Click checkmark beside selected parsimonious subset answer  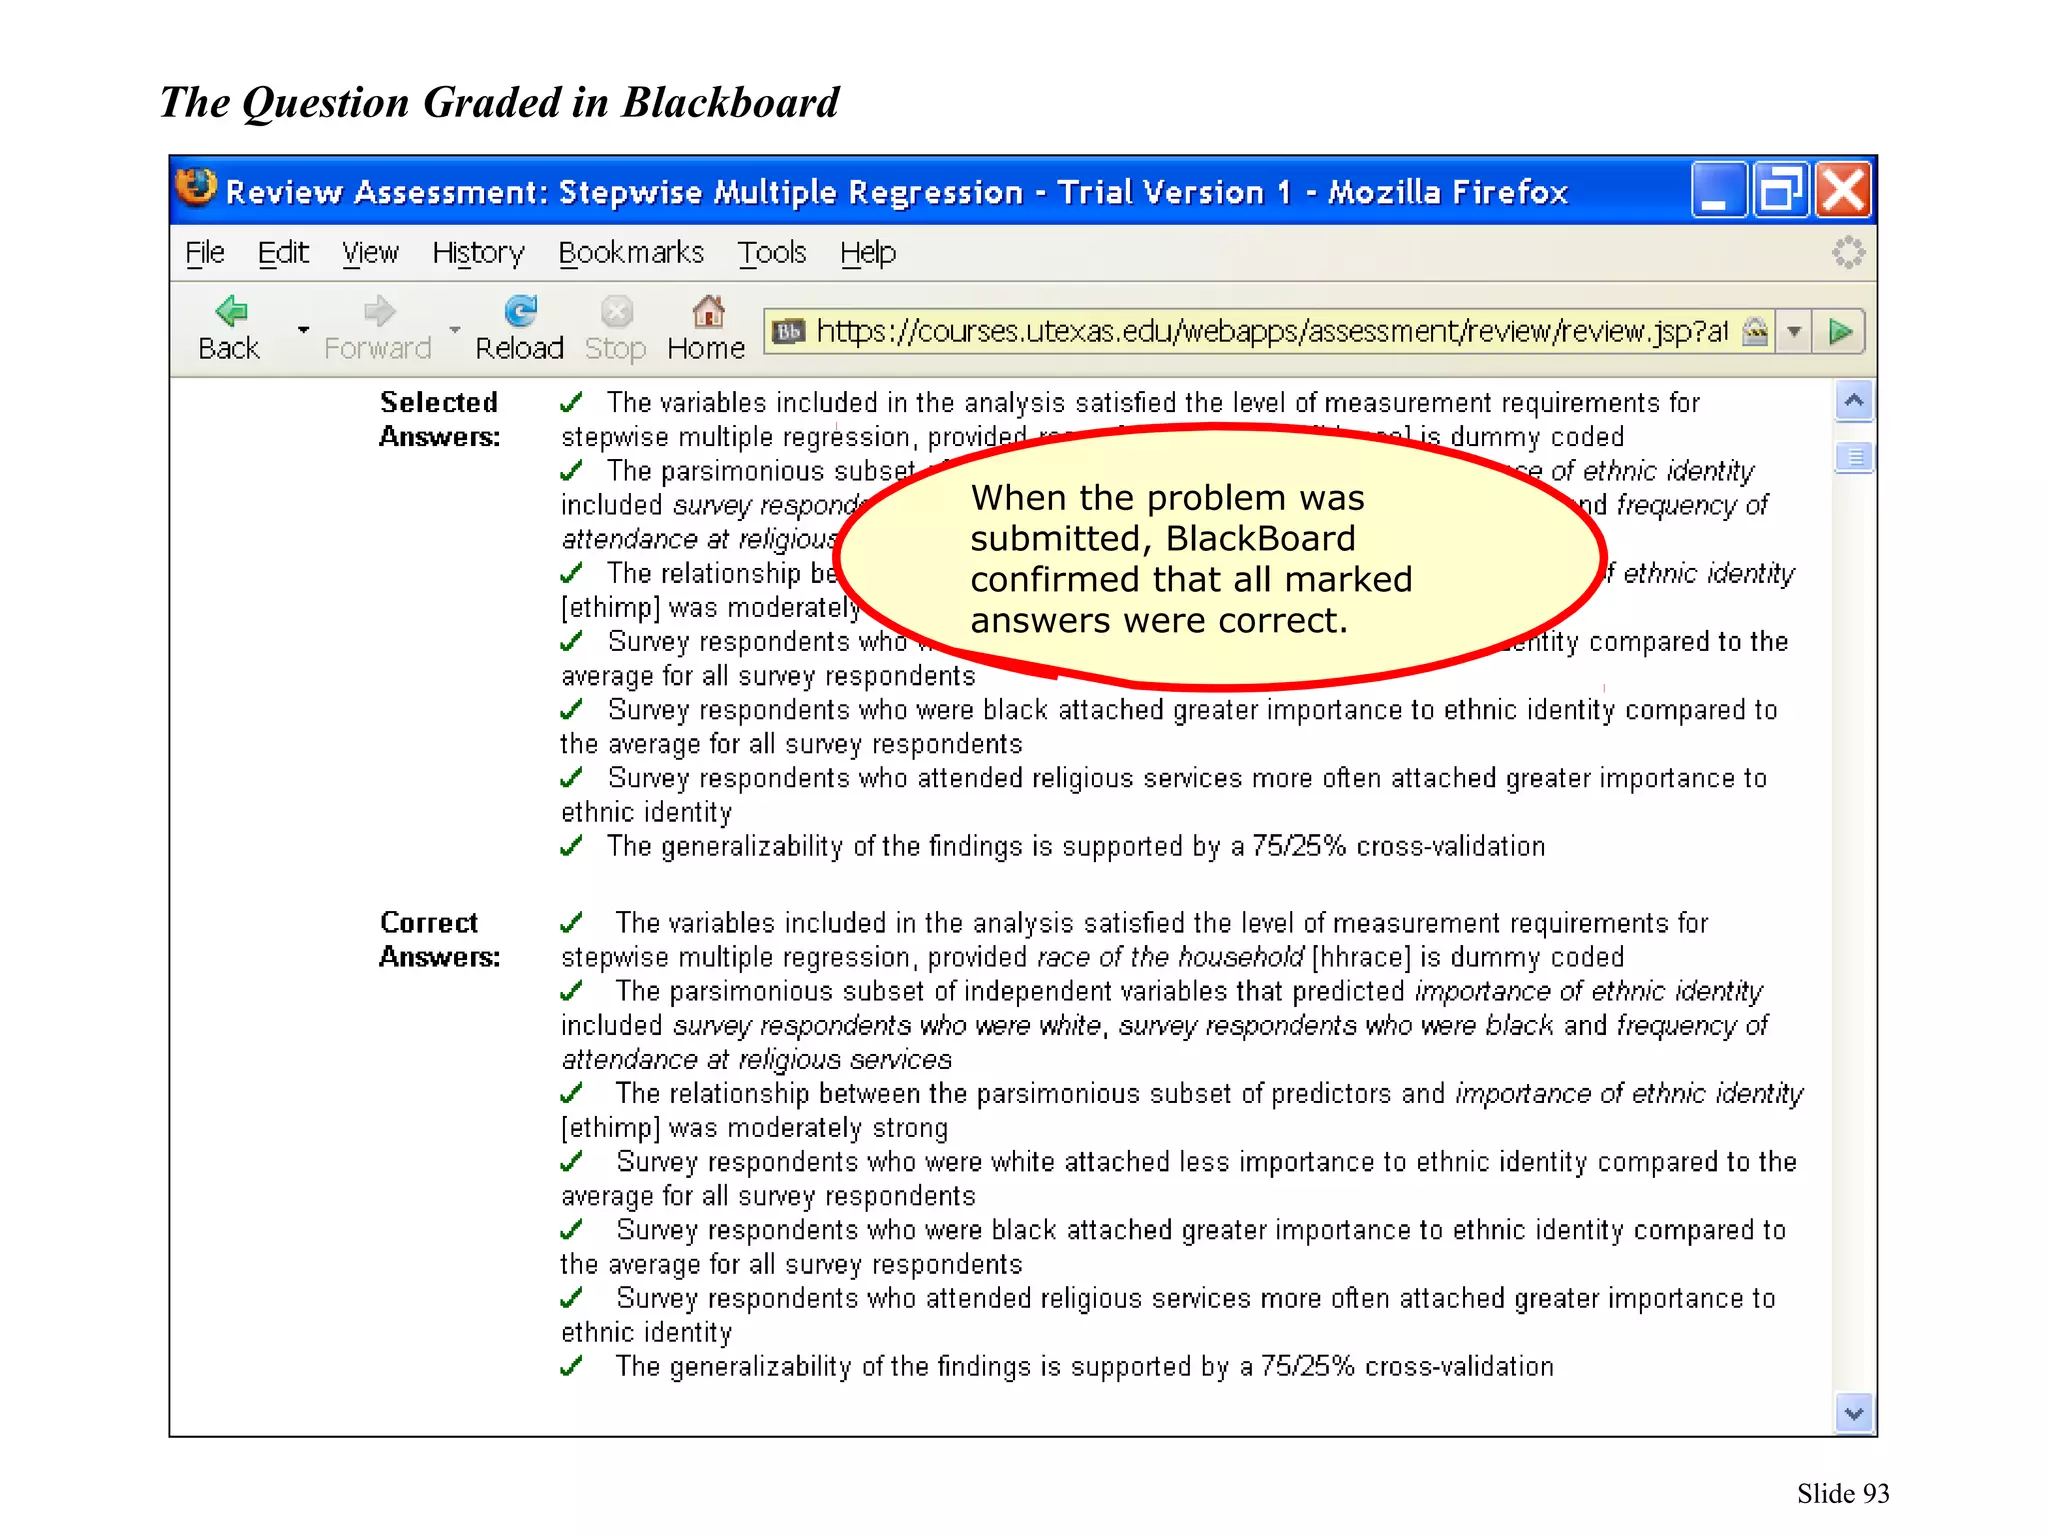point(573,471)
